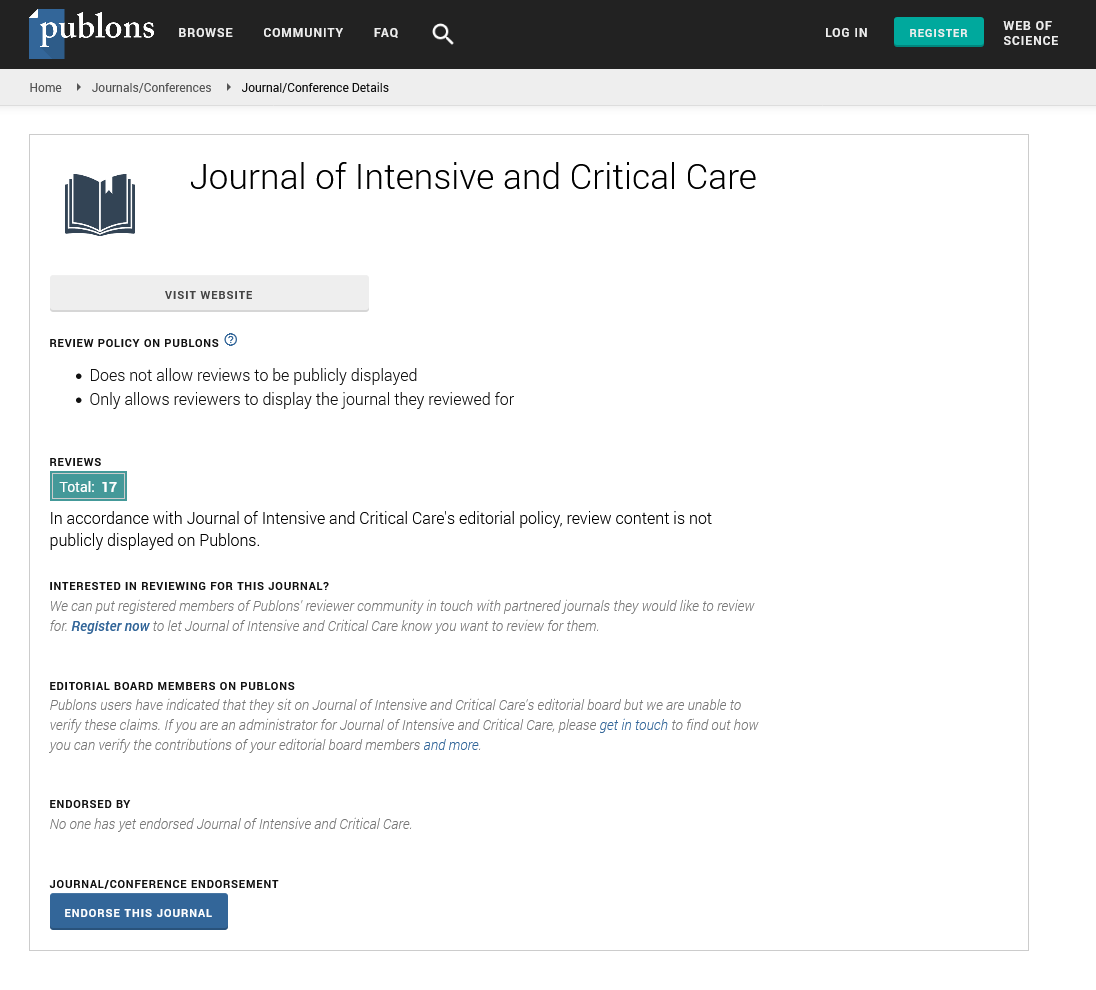
Task: Go to Journals/Conferences breadcrumb
Action: [151, 88]
